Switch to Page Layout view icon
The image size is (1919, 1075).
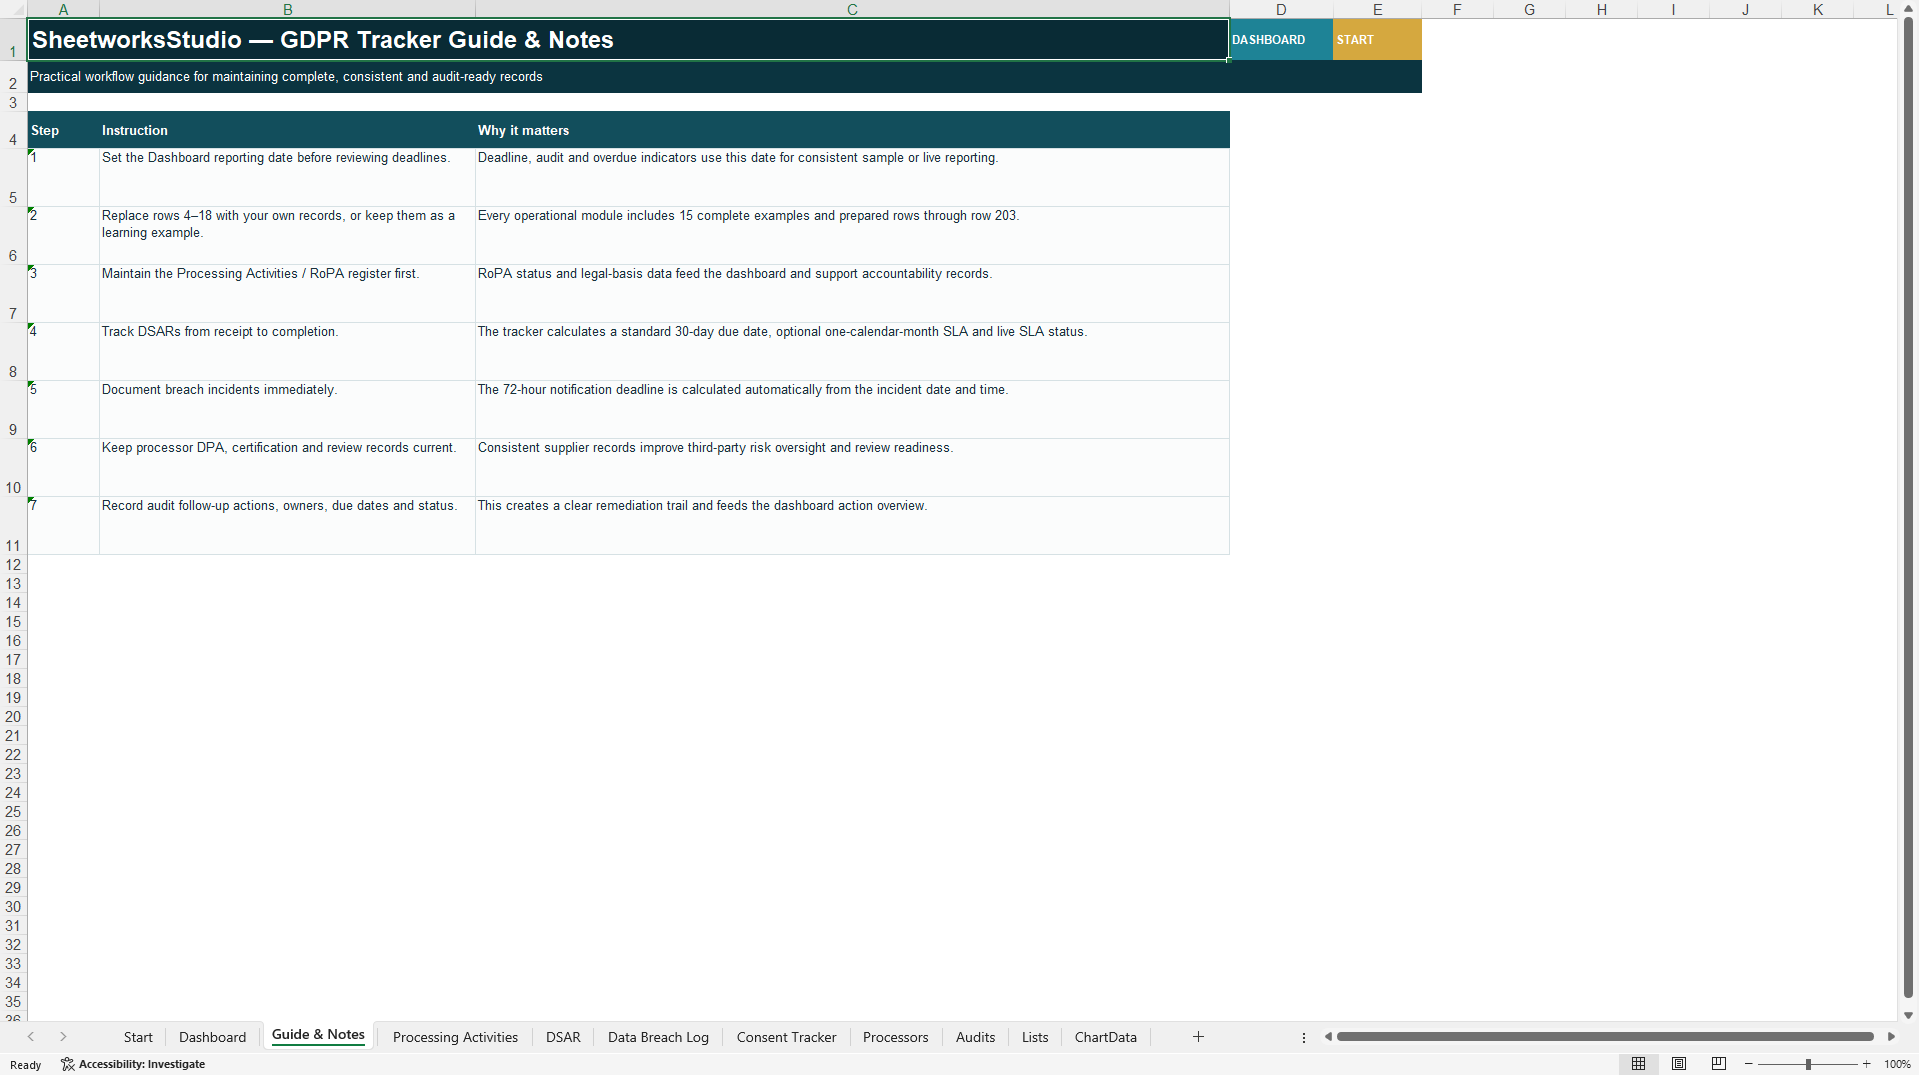tap(1679, 1064)
